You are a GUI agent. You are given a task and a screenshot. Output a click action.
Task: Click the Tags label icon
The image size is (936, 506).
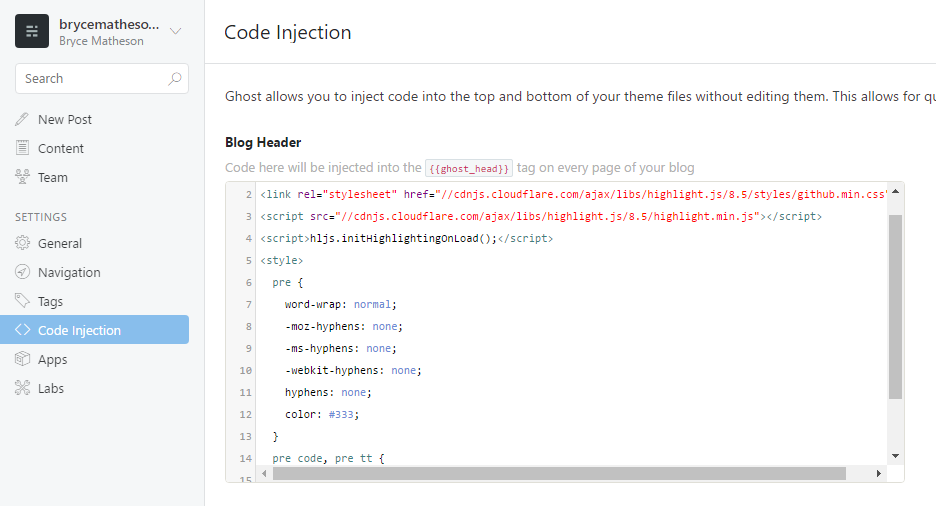point(22,301)
